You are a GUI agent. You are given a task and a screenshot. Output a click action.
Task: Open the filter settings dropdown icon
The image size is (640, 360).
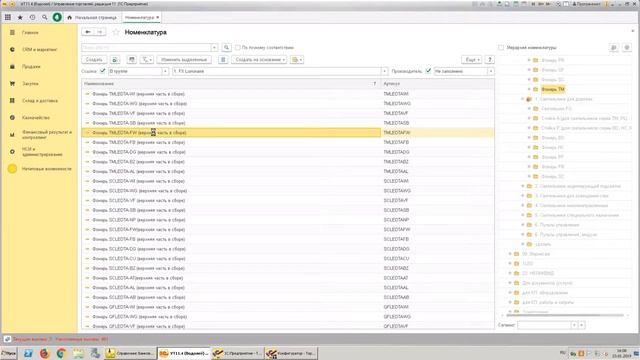pos(147,60)
